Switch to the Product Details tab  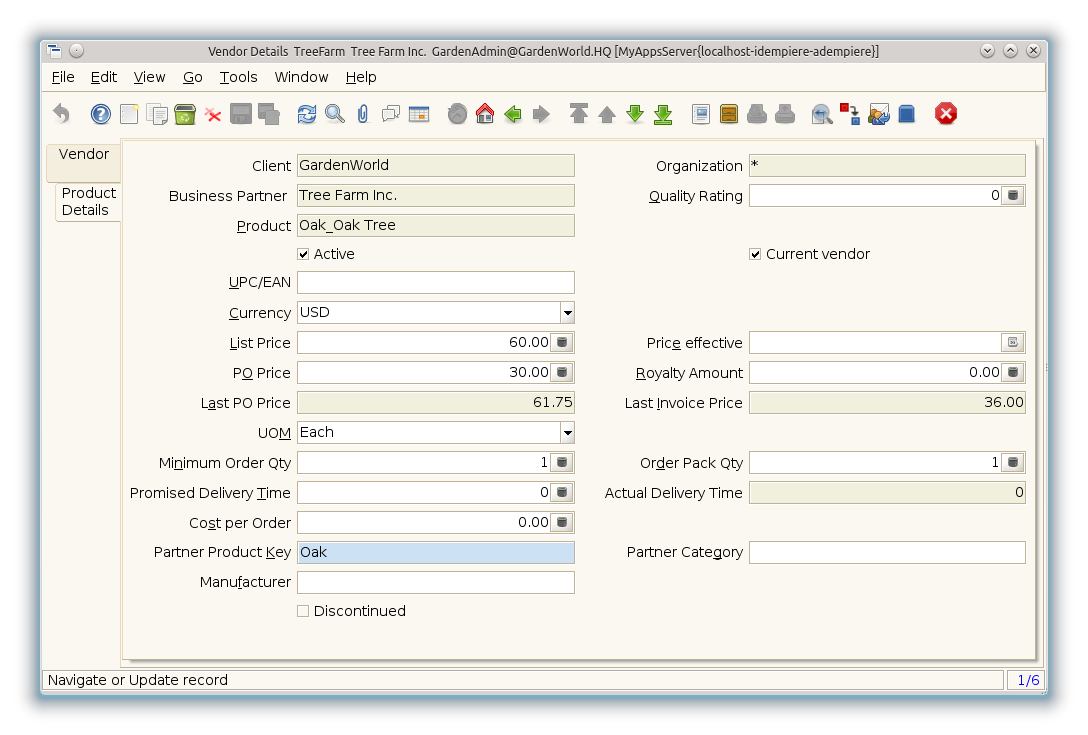tap(88, 202)
